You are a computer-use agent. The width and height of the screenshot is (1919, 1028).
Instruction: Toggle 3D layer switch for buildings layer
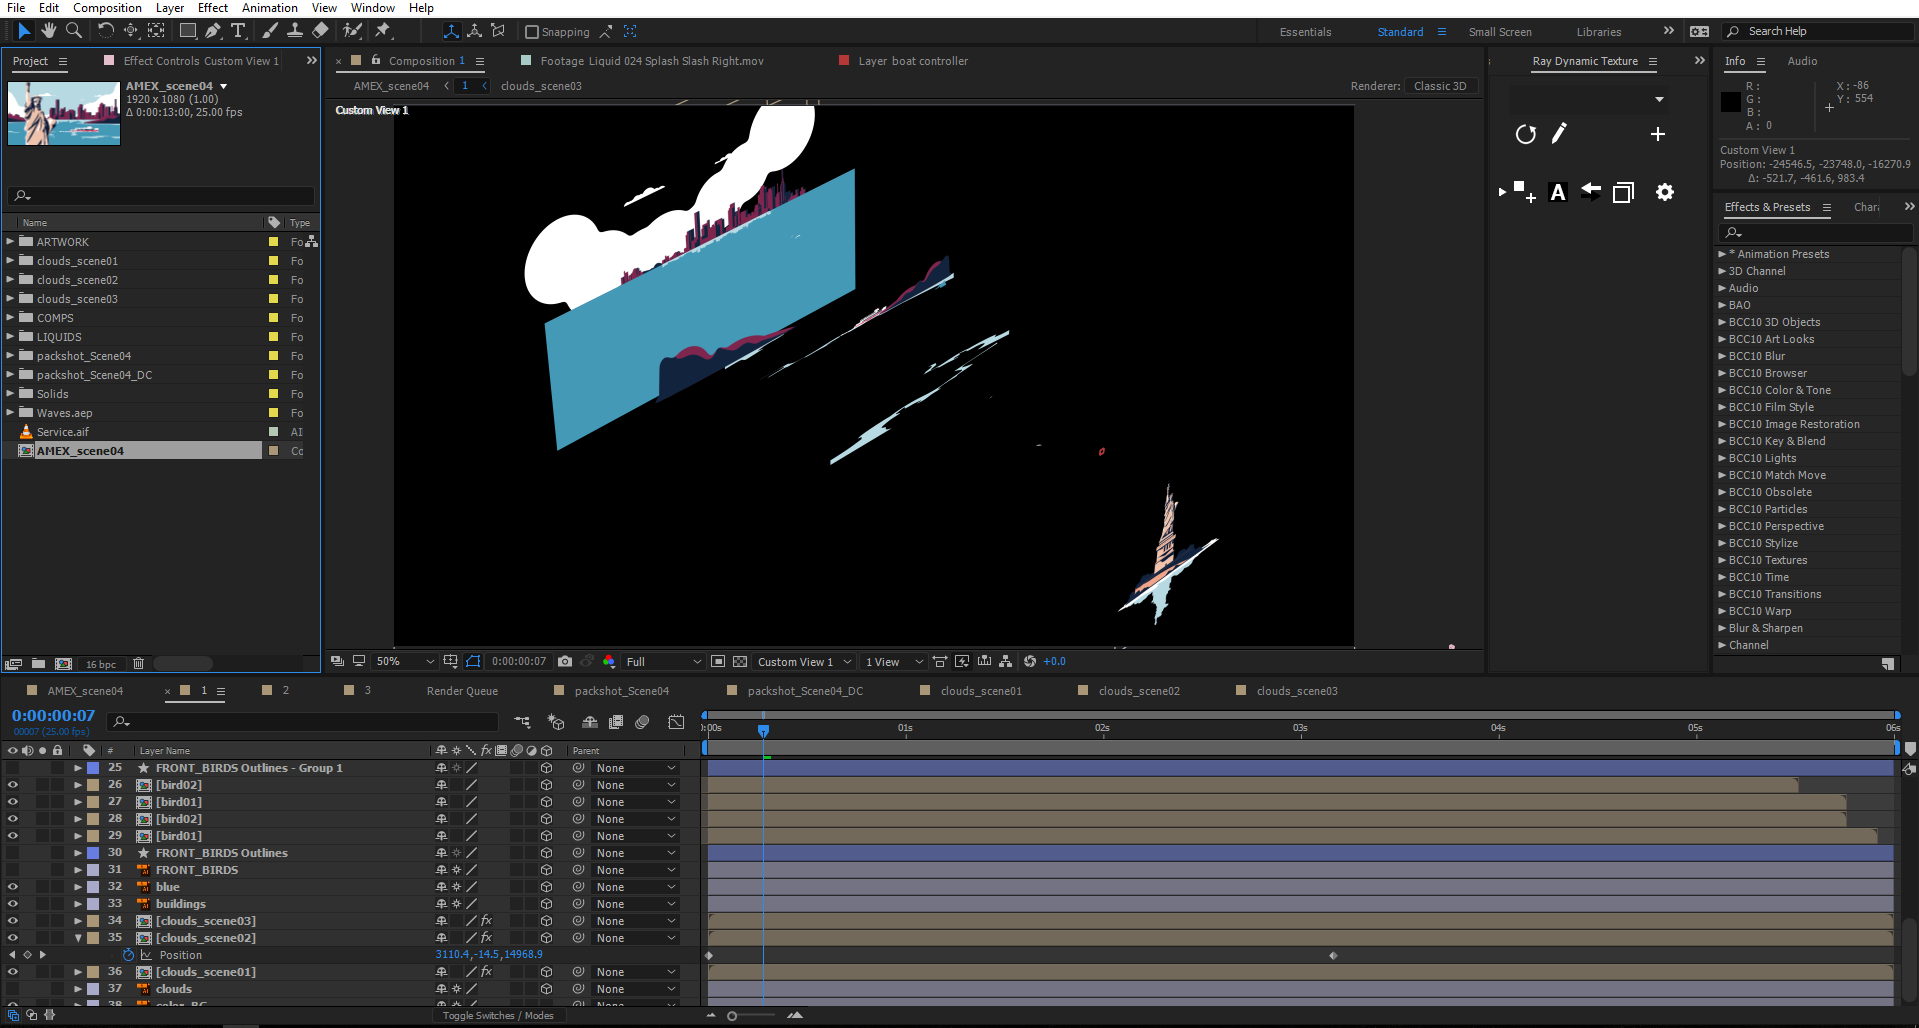[x=546, y=904]
